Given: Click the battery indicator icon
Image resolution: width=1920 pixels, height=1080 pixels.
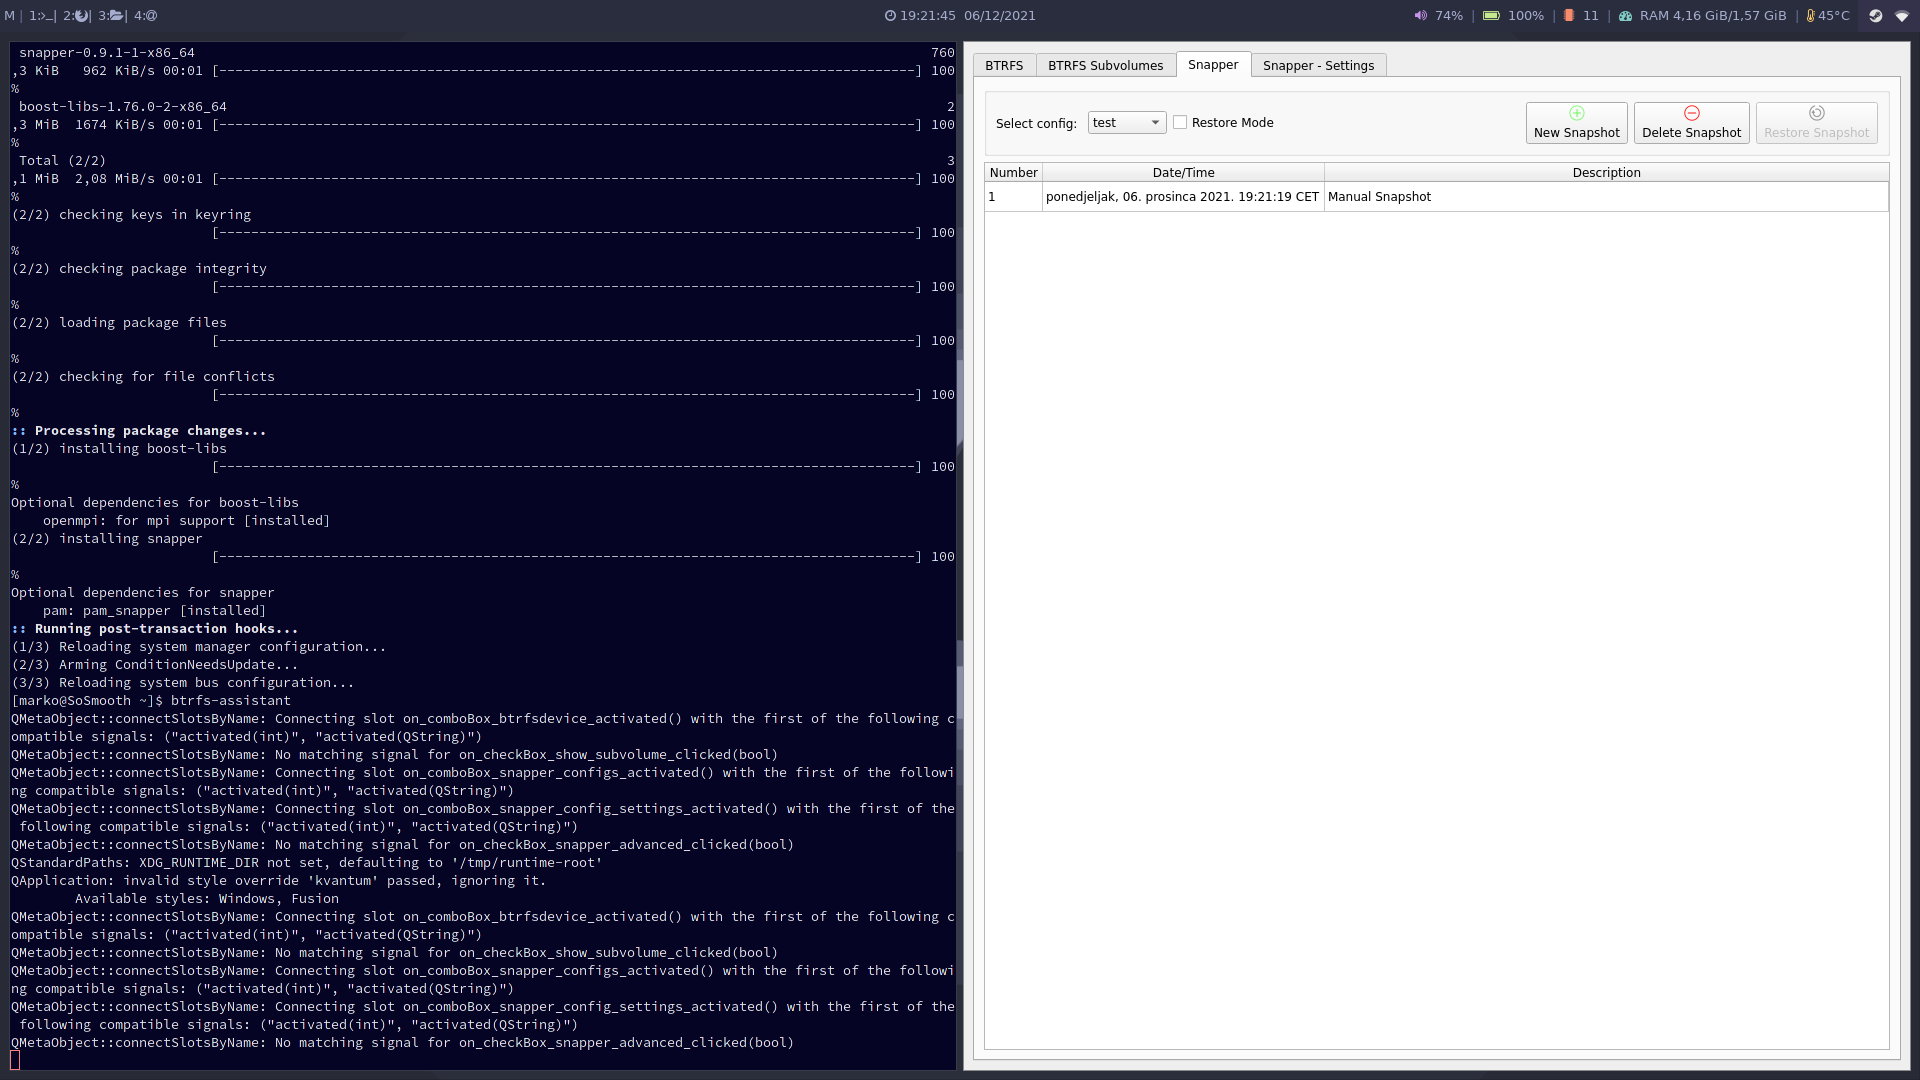Looking at the screenshot, I should [1491, 16].
